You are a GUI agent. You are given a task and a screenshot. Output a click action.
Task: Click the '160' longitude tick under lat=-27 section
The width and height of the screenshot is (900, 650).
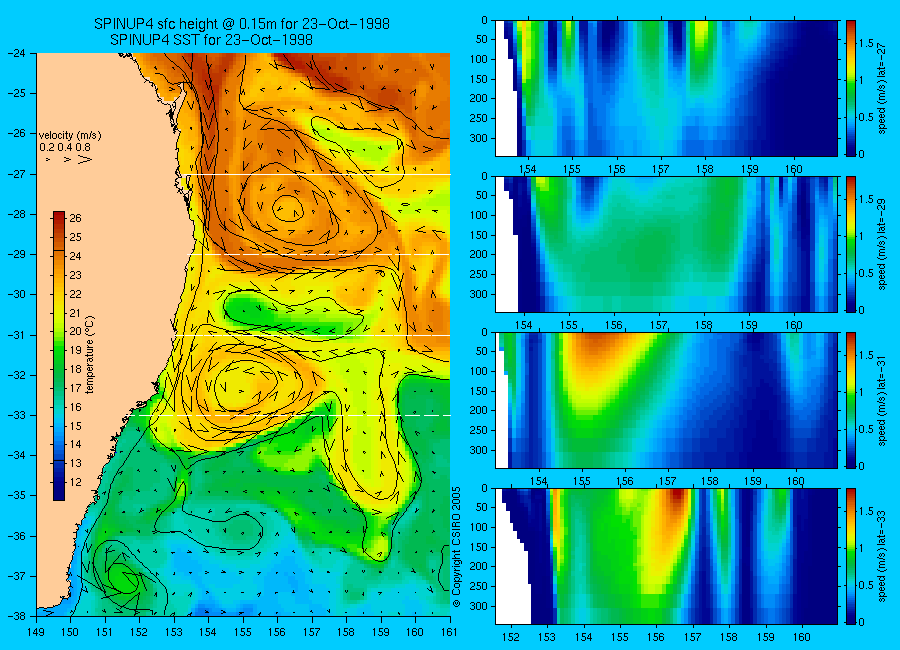pos(794,169)
